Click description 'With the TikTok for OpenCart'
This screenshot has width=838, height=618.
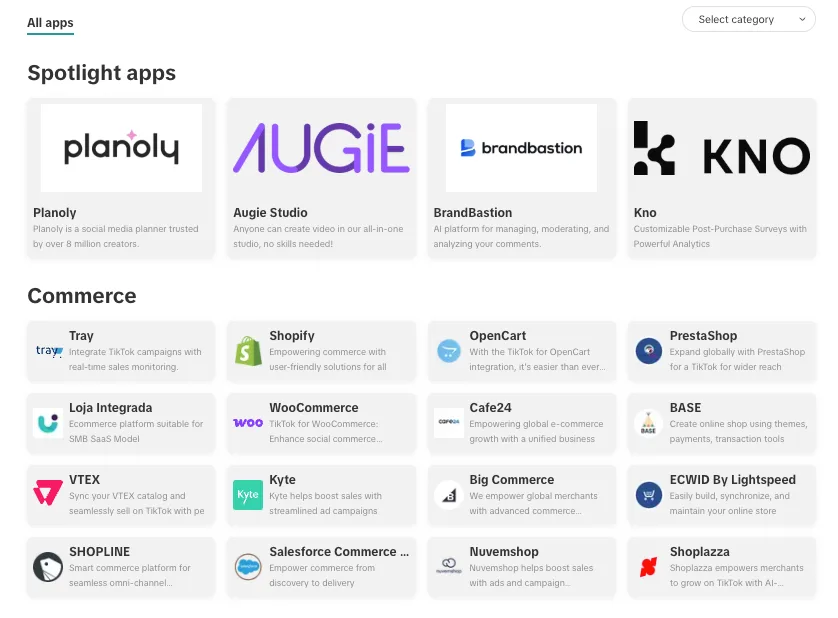(530, 352)
